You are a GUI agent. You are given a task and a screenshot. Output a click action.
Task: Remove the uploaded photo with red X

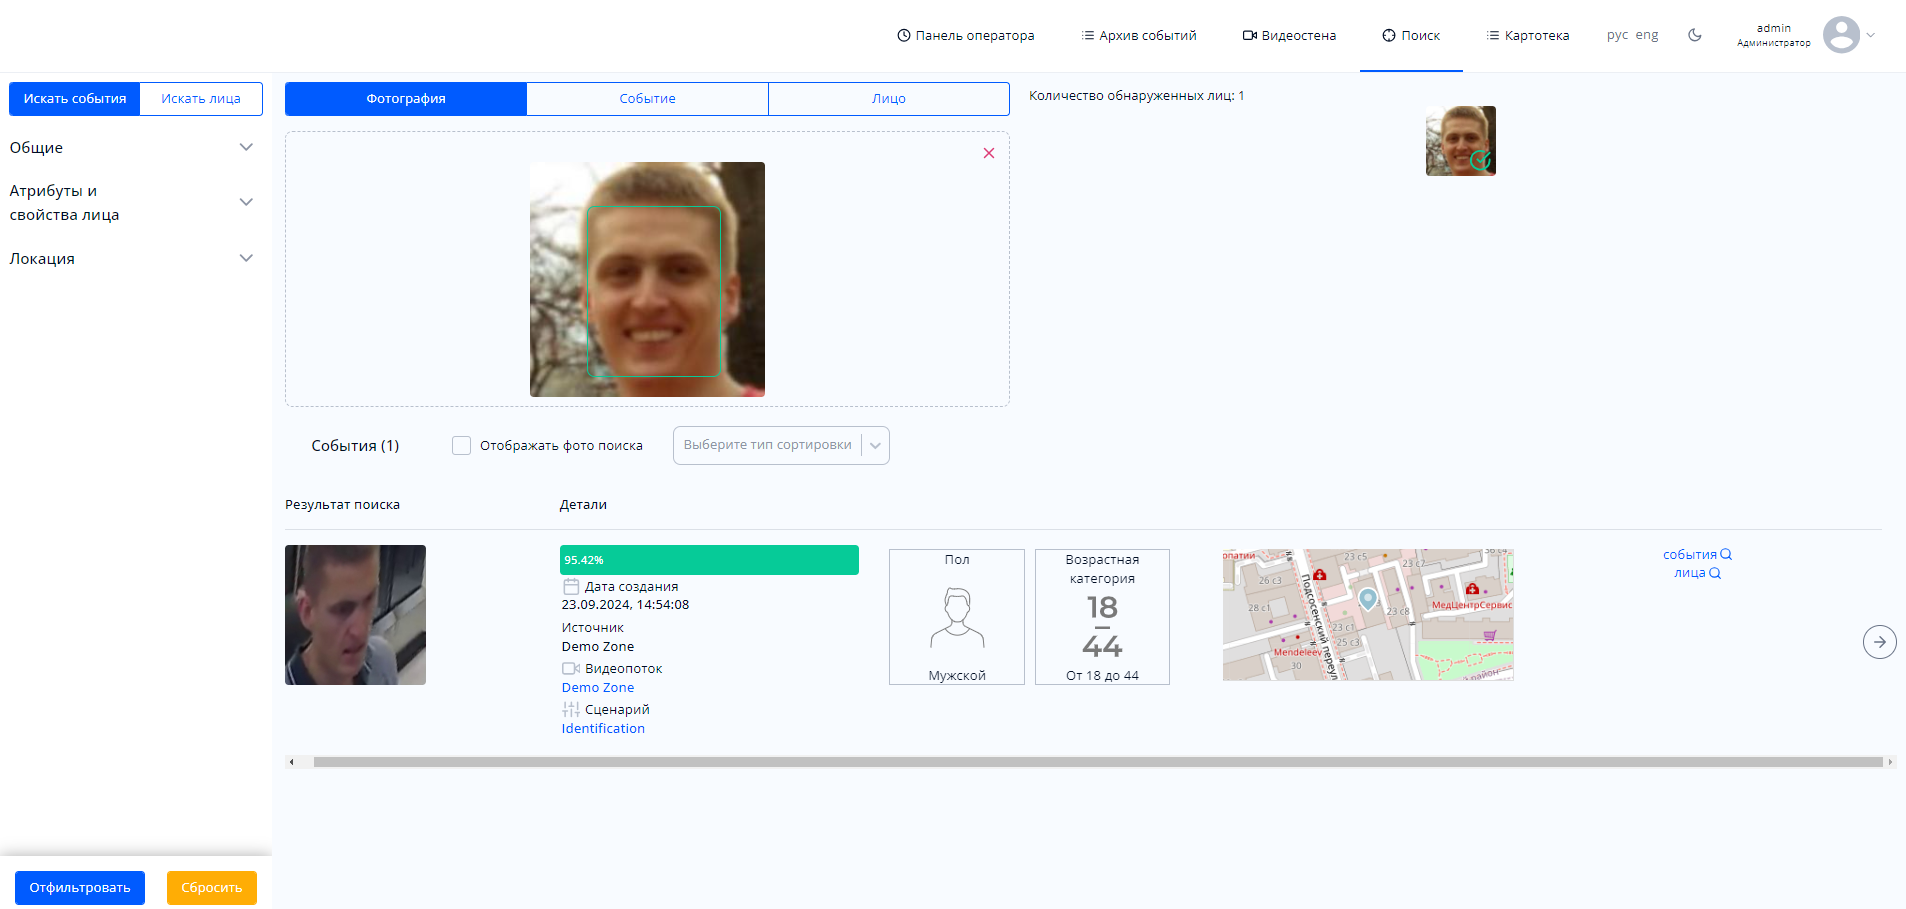coord(989,153)
